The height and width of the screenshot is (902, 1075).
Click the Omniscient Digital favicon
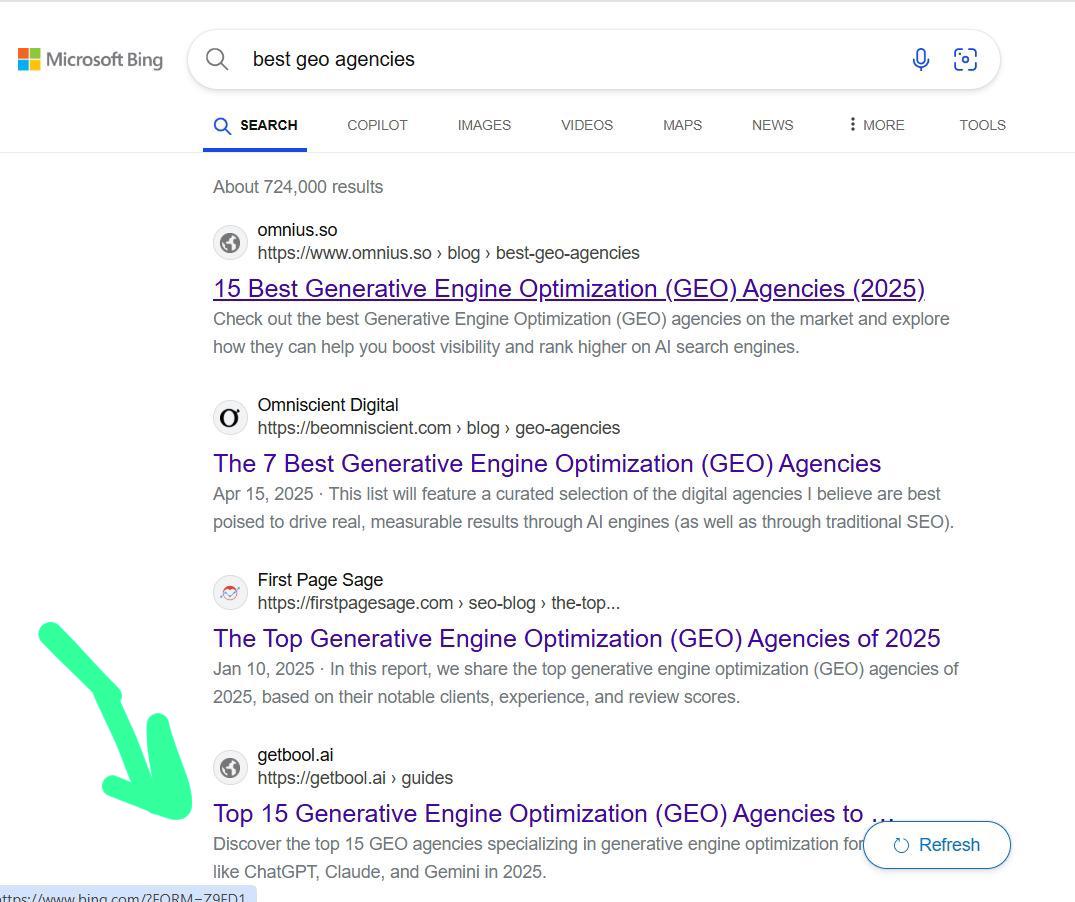(230, 417)
